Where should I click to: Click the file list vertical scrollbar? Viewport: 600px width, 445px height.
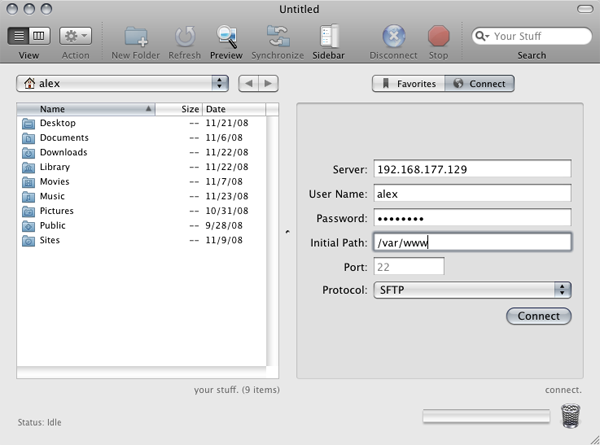point(272,241)
